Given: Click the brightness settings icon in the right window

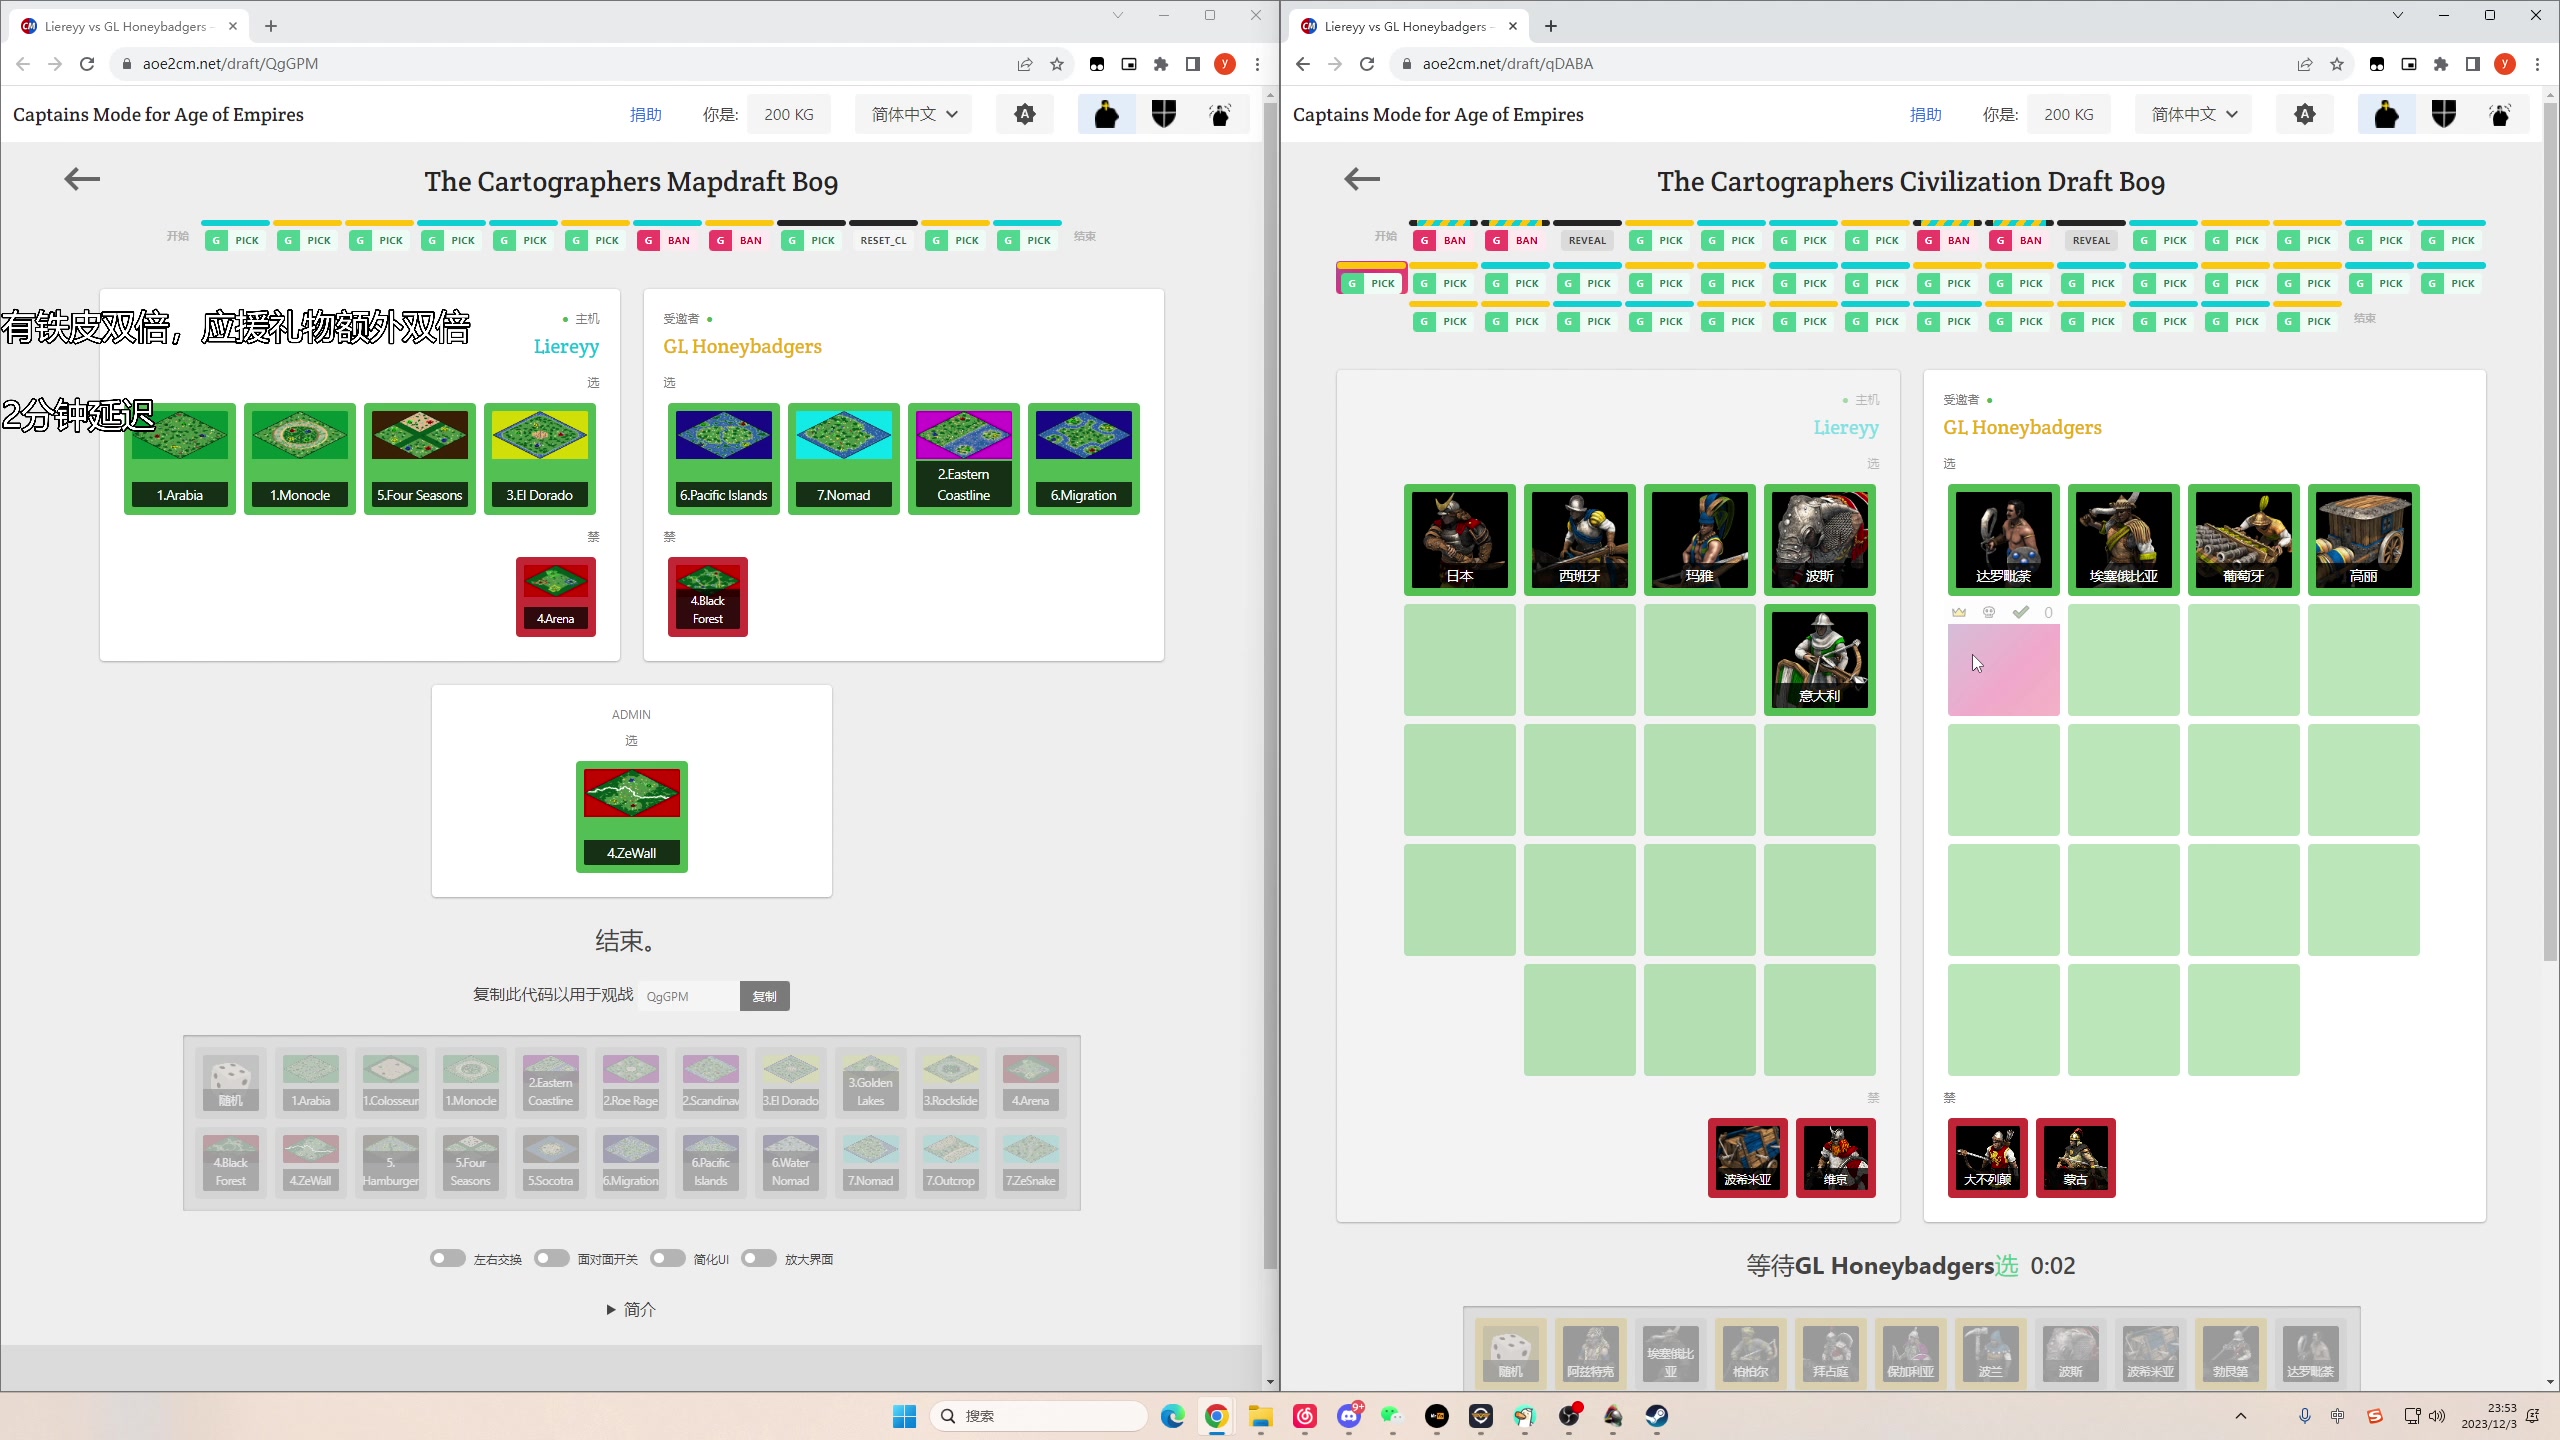Looking at the screenshot, I should [x=2305, y=114].
